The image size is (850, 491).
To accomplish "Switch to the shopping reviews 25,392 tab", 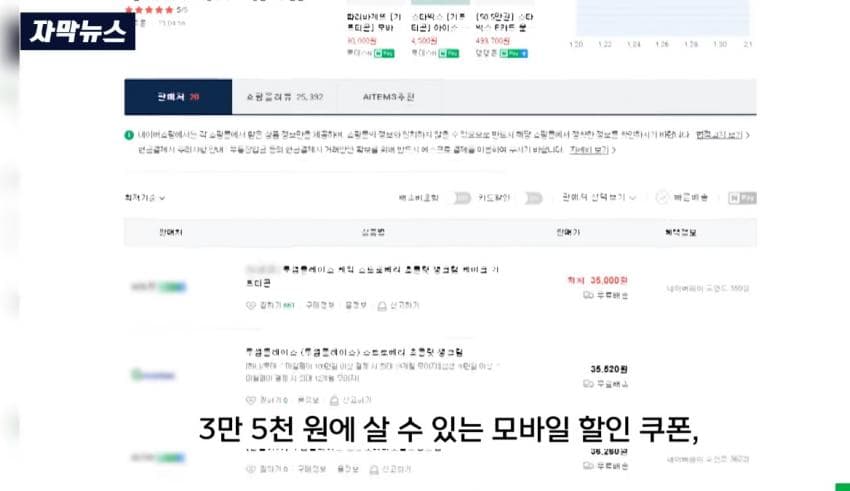I will (x=285, y=97).
